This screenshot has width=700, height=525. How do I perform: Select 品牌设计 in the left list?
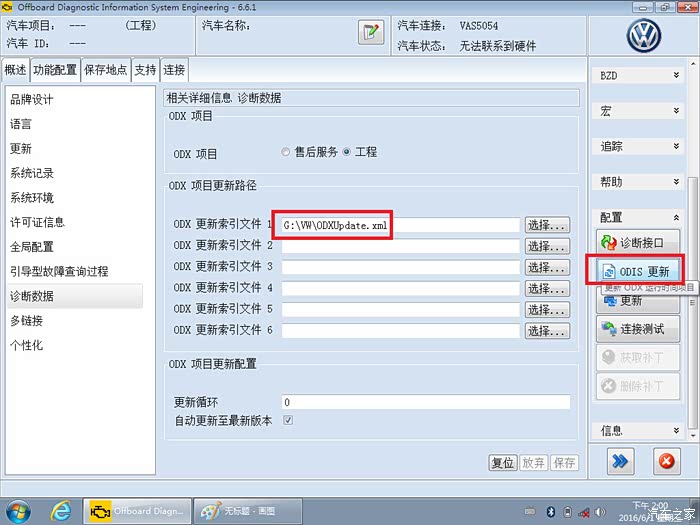[x=75, y=99]
